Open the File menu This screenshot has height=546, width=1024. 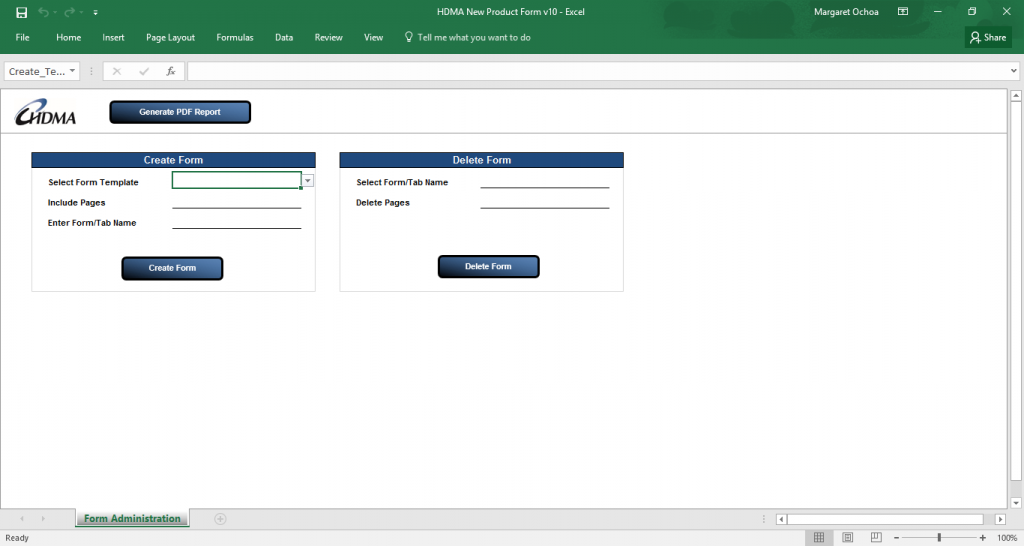pos(23,37)
